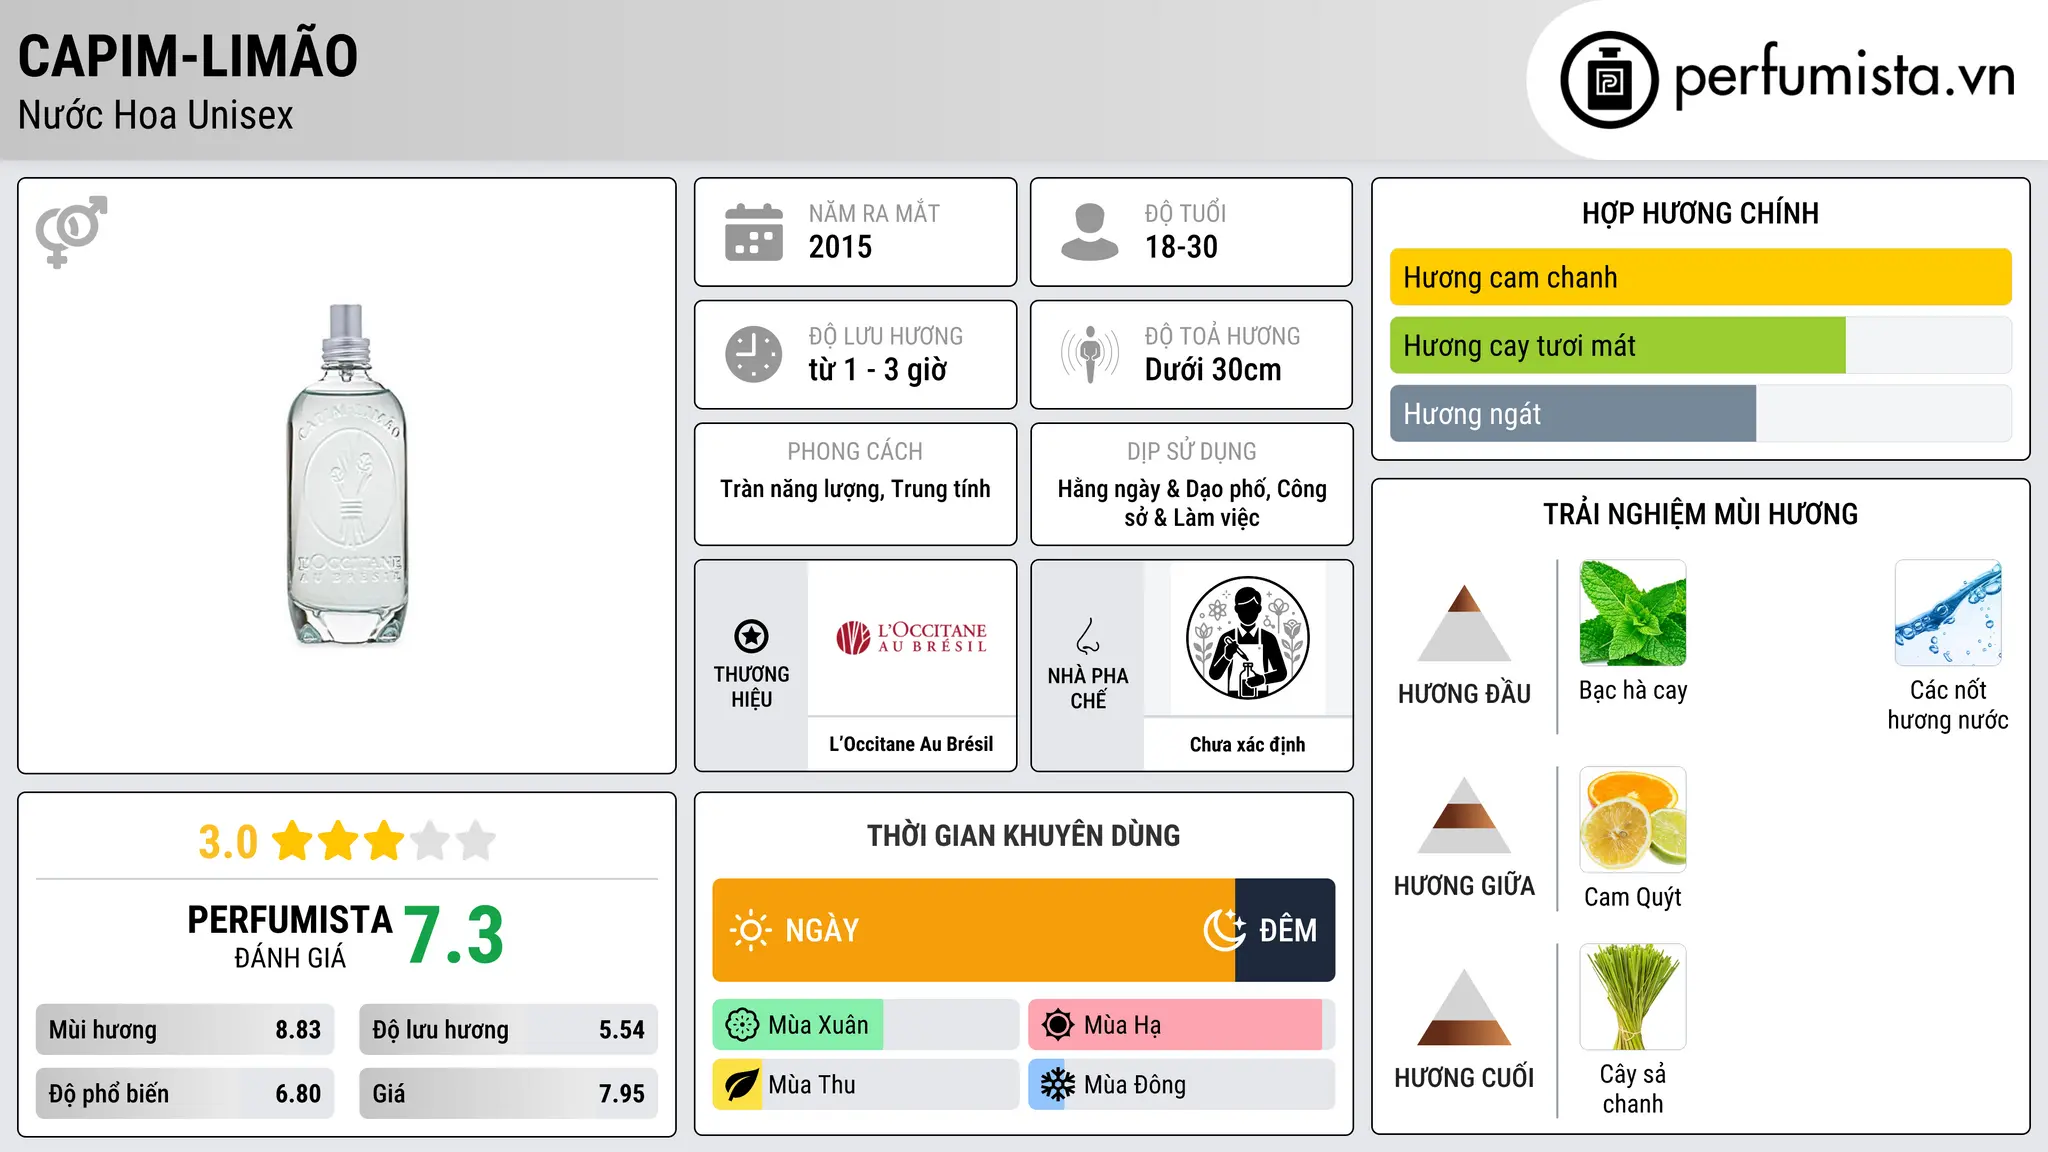Click the L'Occitane Au Brésil brand logo

coord(911,637)
